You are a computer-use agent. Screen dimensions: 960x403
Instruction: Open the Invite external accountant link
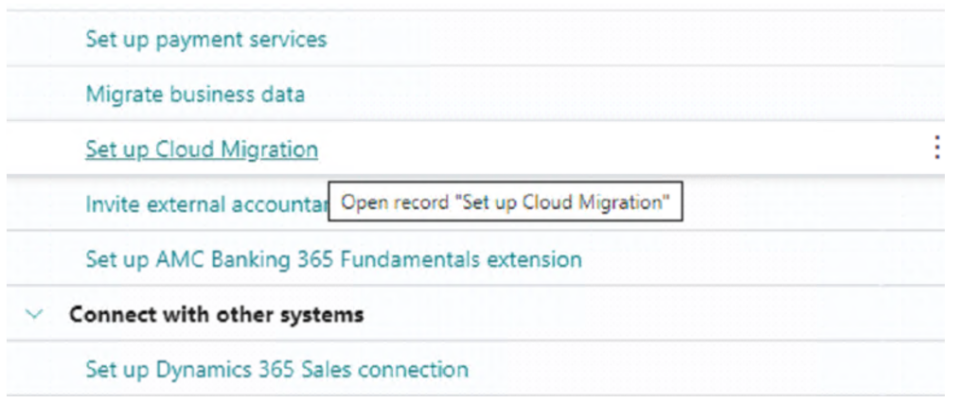[x=207, y=205]
